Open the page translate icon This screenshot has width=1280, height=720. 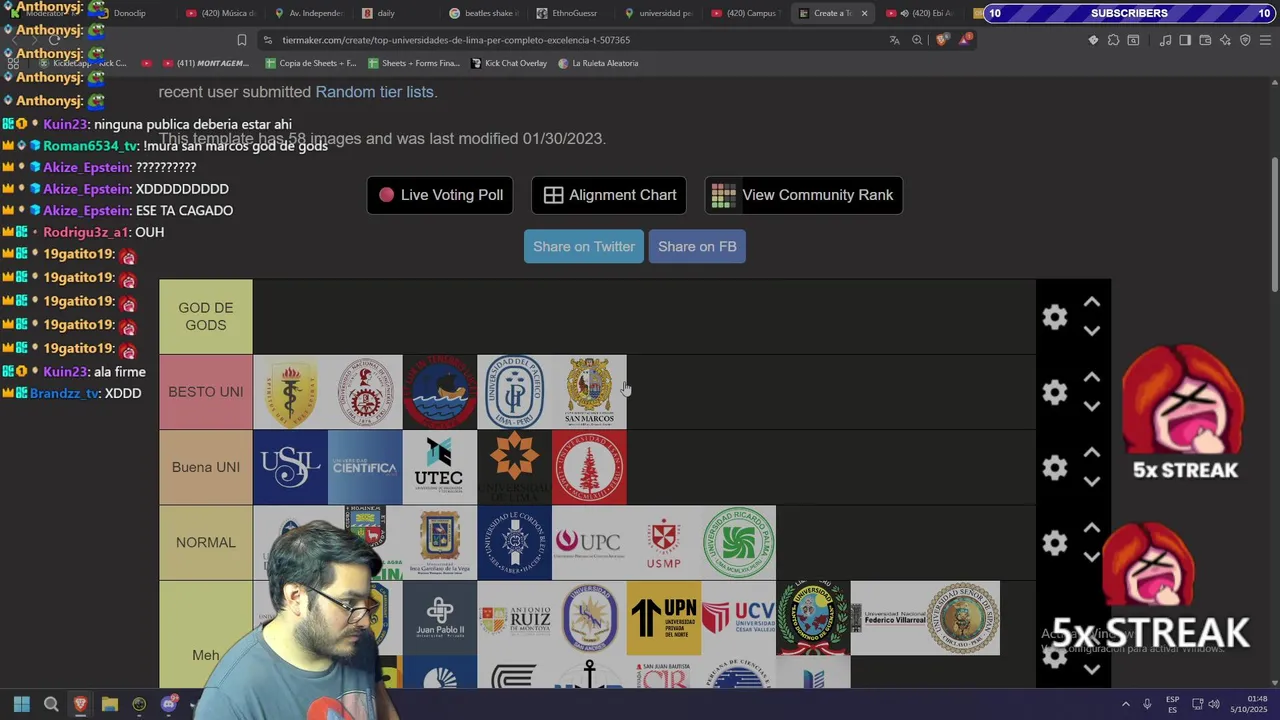click(x=894, y=40)
